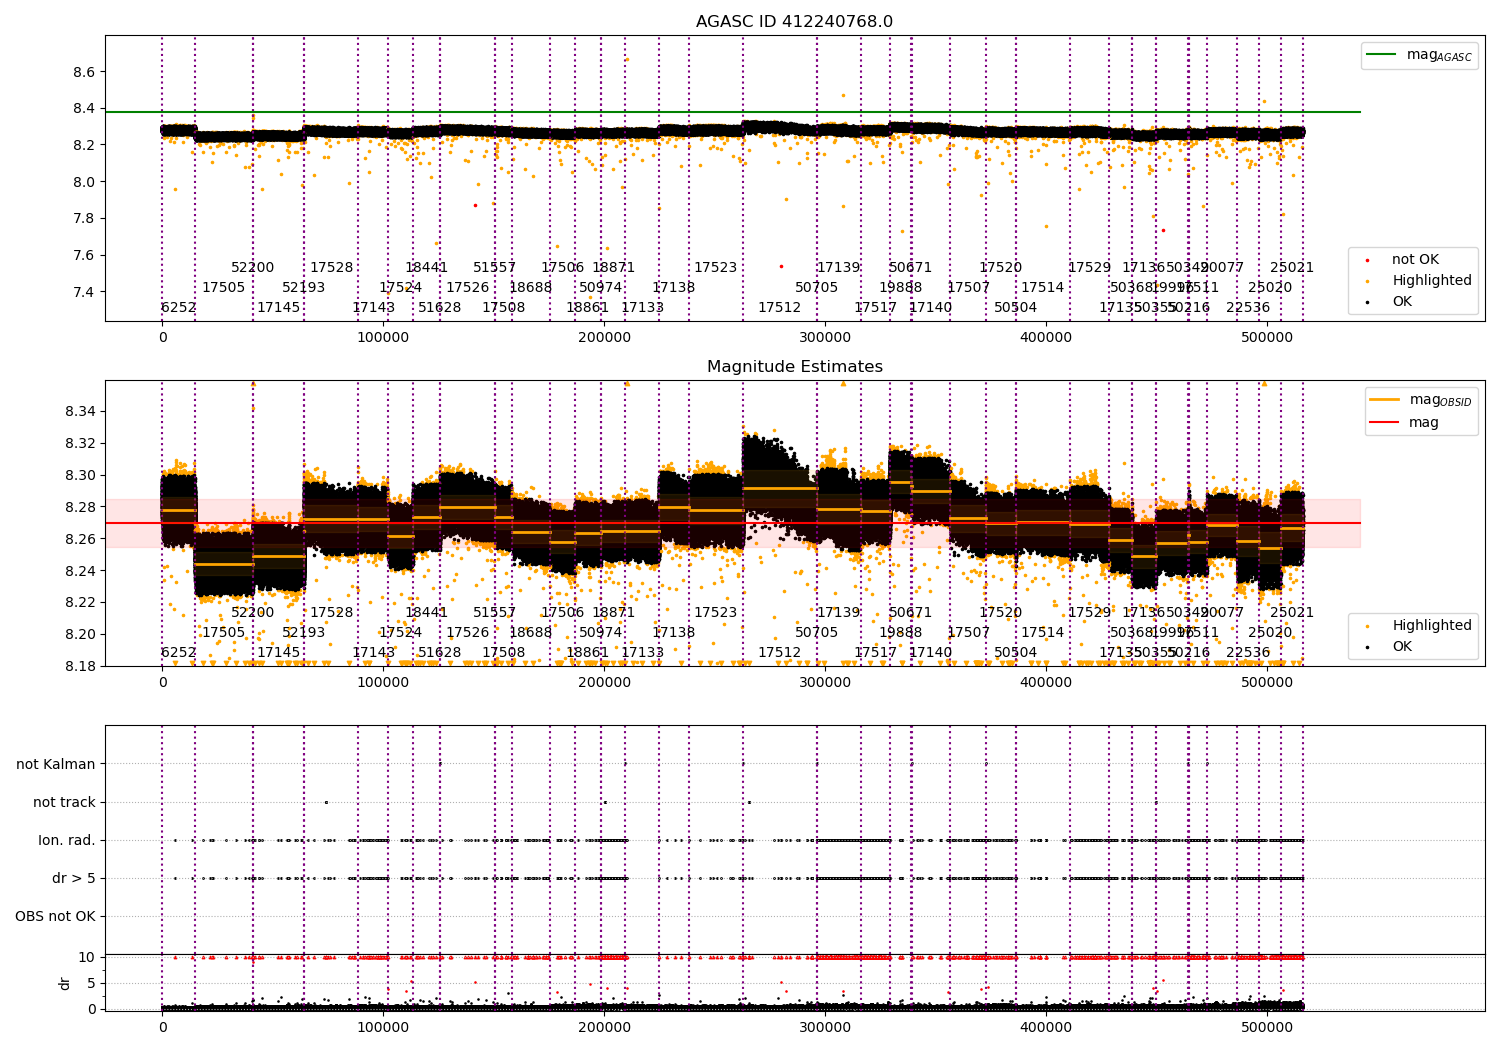
Task: Click the 'Ion. rad.' axis label
Action: click(67, 840)
